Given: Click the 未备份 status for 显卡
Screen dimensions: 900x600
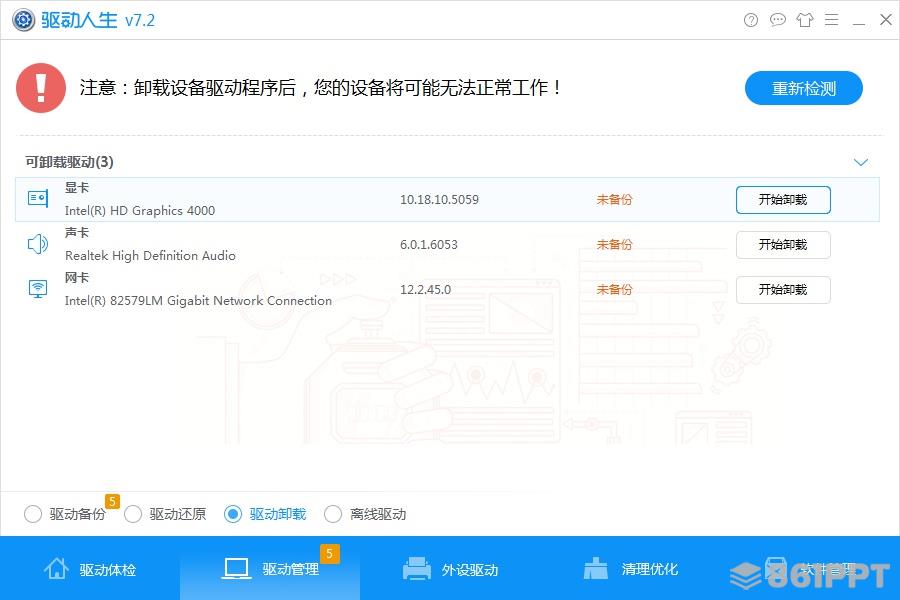Looking at the screenshot, I should coord(614,199).
